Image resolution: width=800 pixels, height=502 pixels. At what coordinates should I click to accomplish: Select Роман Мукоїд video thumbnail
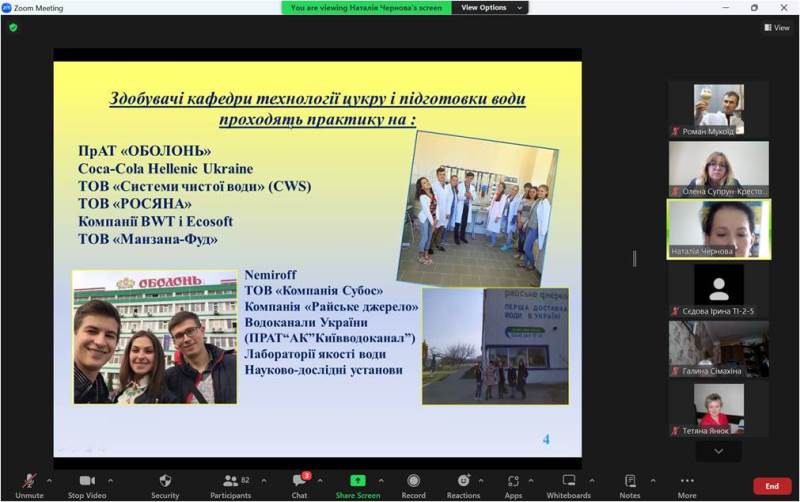[x=719, y=110]
